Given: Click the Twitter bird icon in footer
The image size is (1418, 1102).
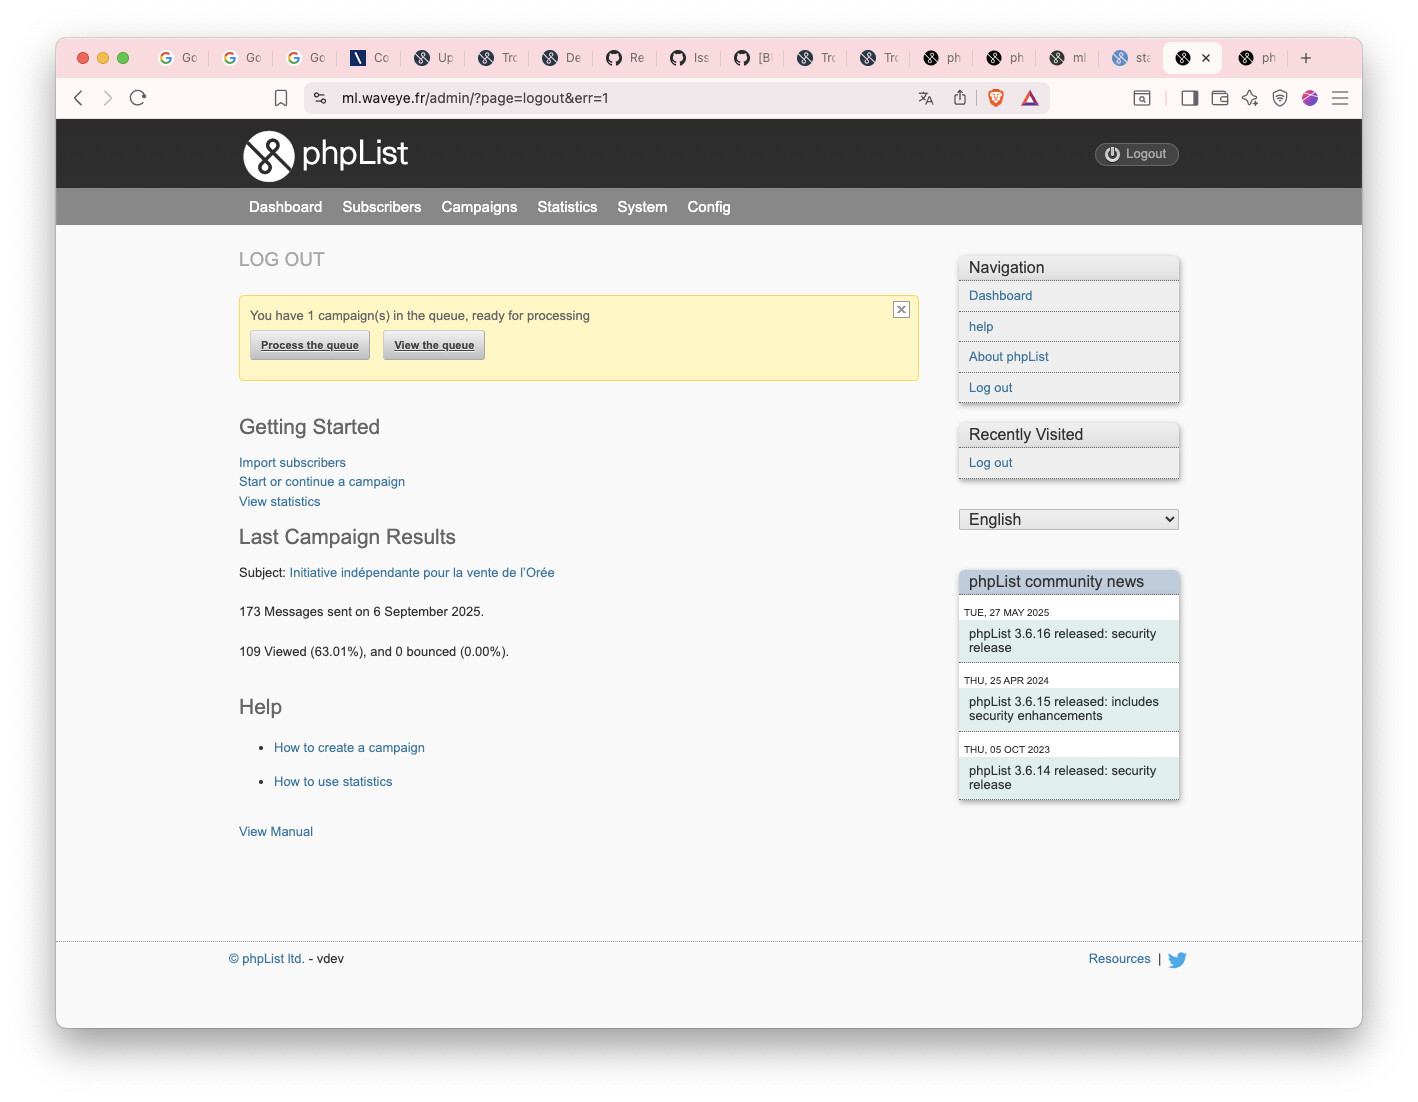Looking at the screenshot, I should [x=1177, y=960].
